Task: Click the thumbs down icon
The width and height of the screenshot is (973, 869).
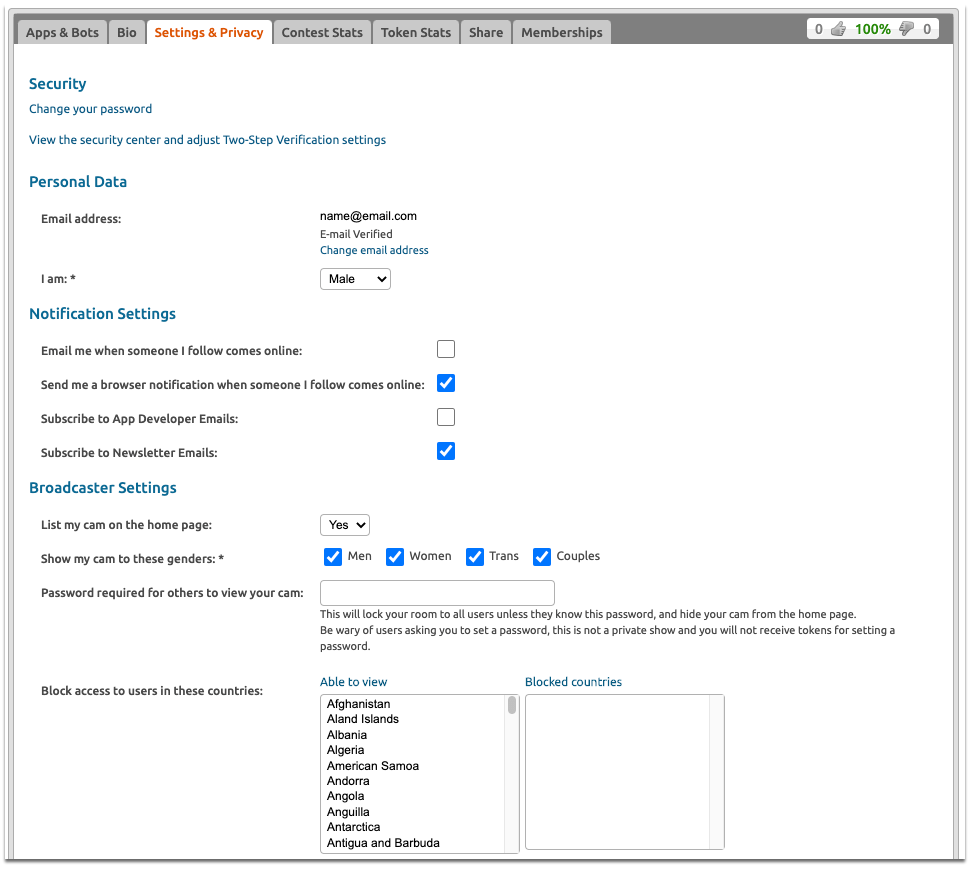Action: (x=907, y=29)
